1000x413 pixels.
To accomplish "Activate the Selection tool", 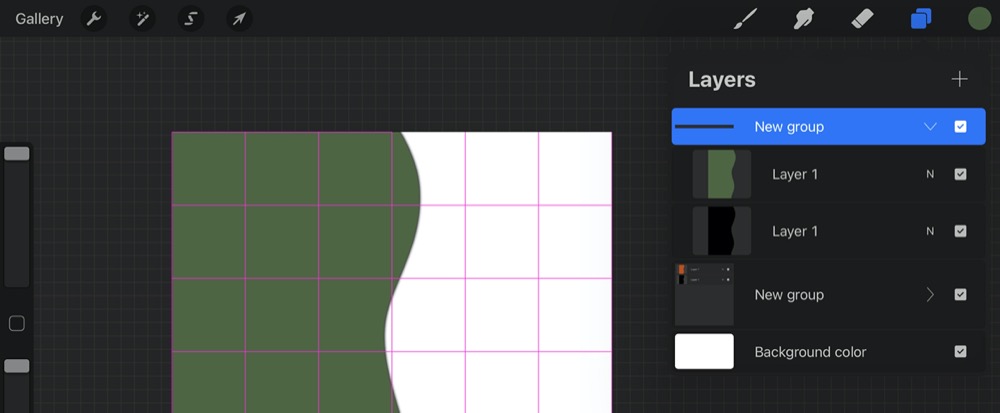I will pos(190,19).
